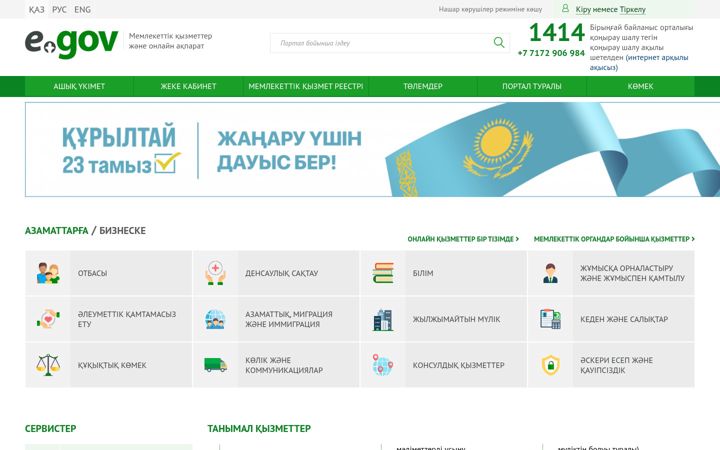Open the Білім books icon

[383, 273]
